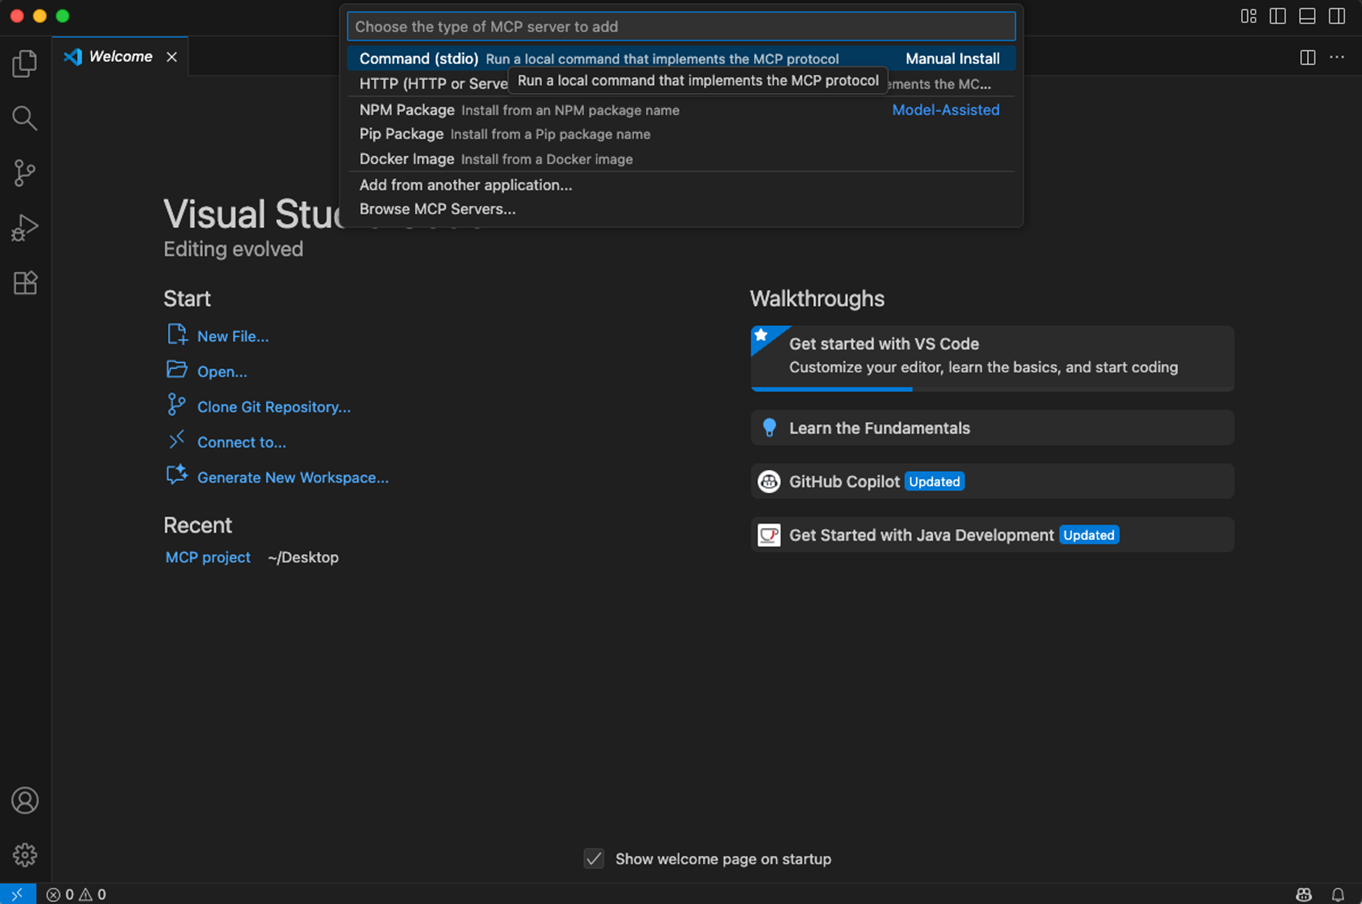Click the Clone Git Repository link
Viewport: 1362px width, 904px height.
pyautogui.click(x=273, y=407)
